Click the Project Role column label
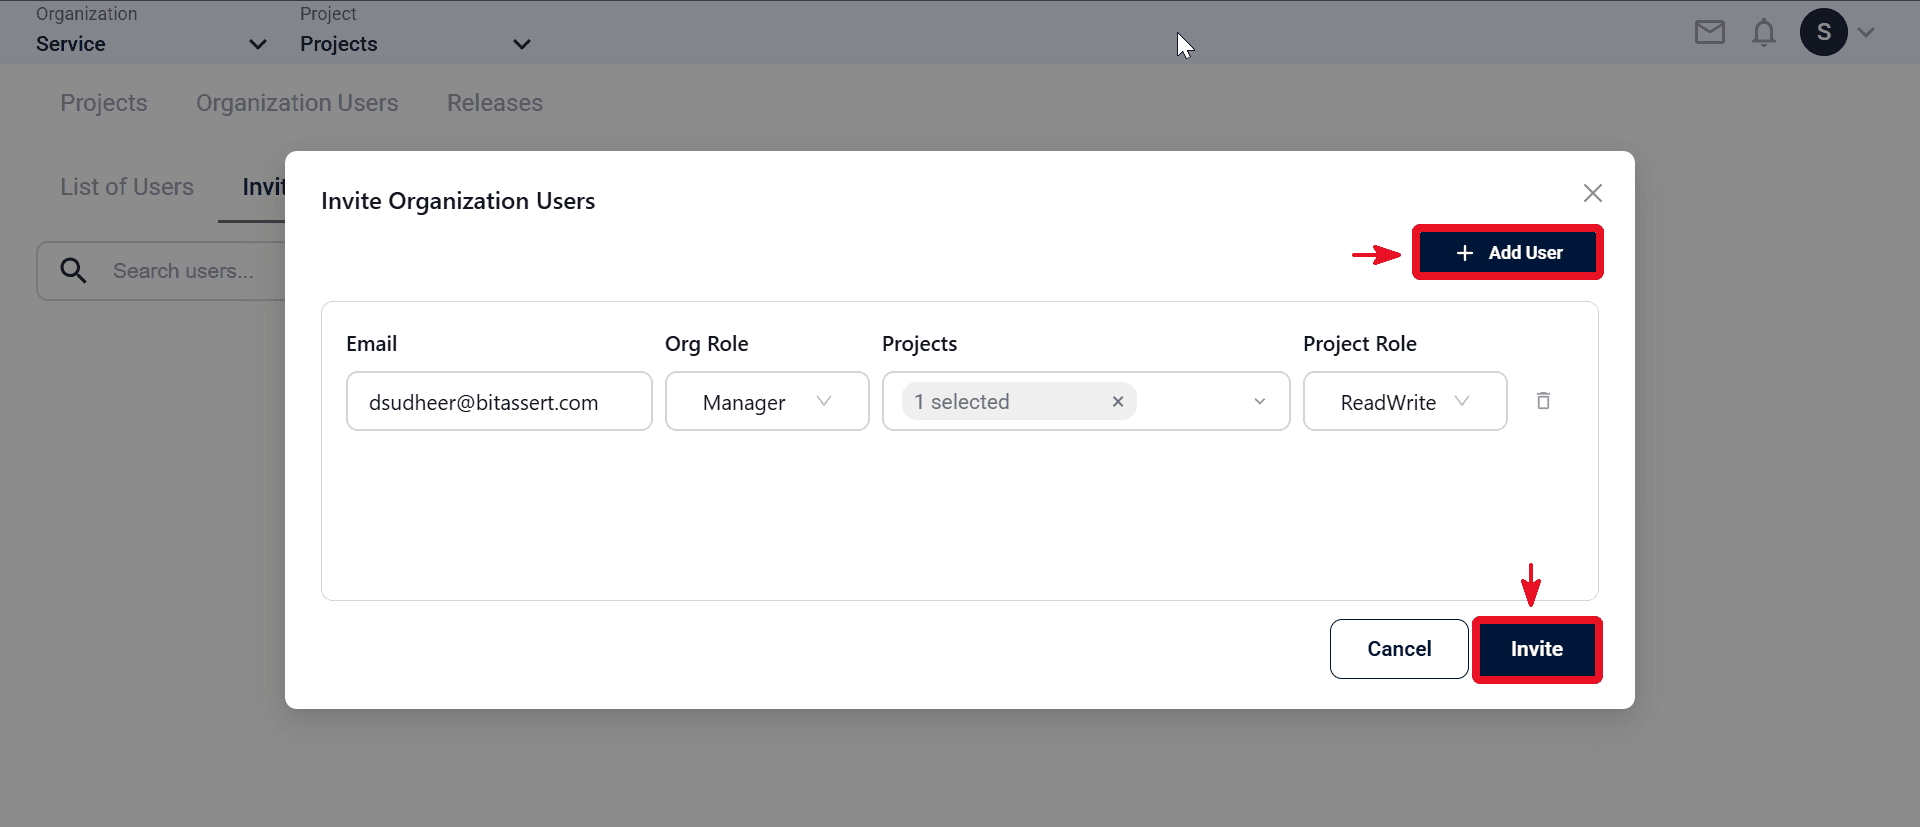Viewport: 1920px width, 827px height. (1360, 344)
